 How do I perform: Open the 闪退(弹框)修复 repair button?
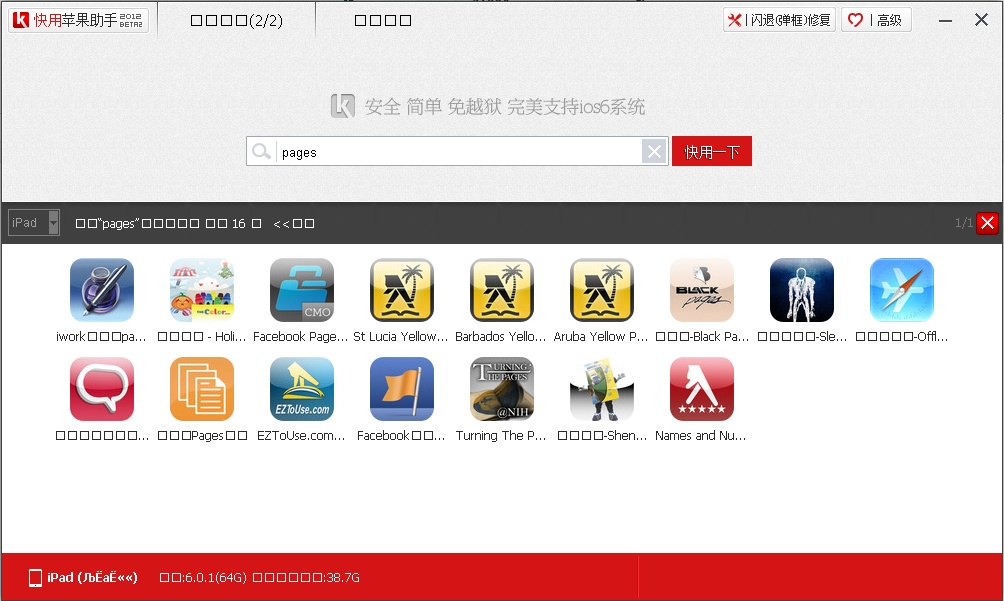tap(779, 20)
